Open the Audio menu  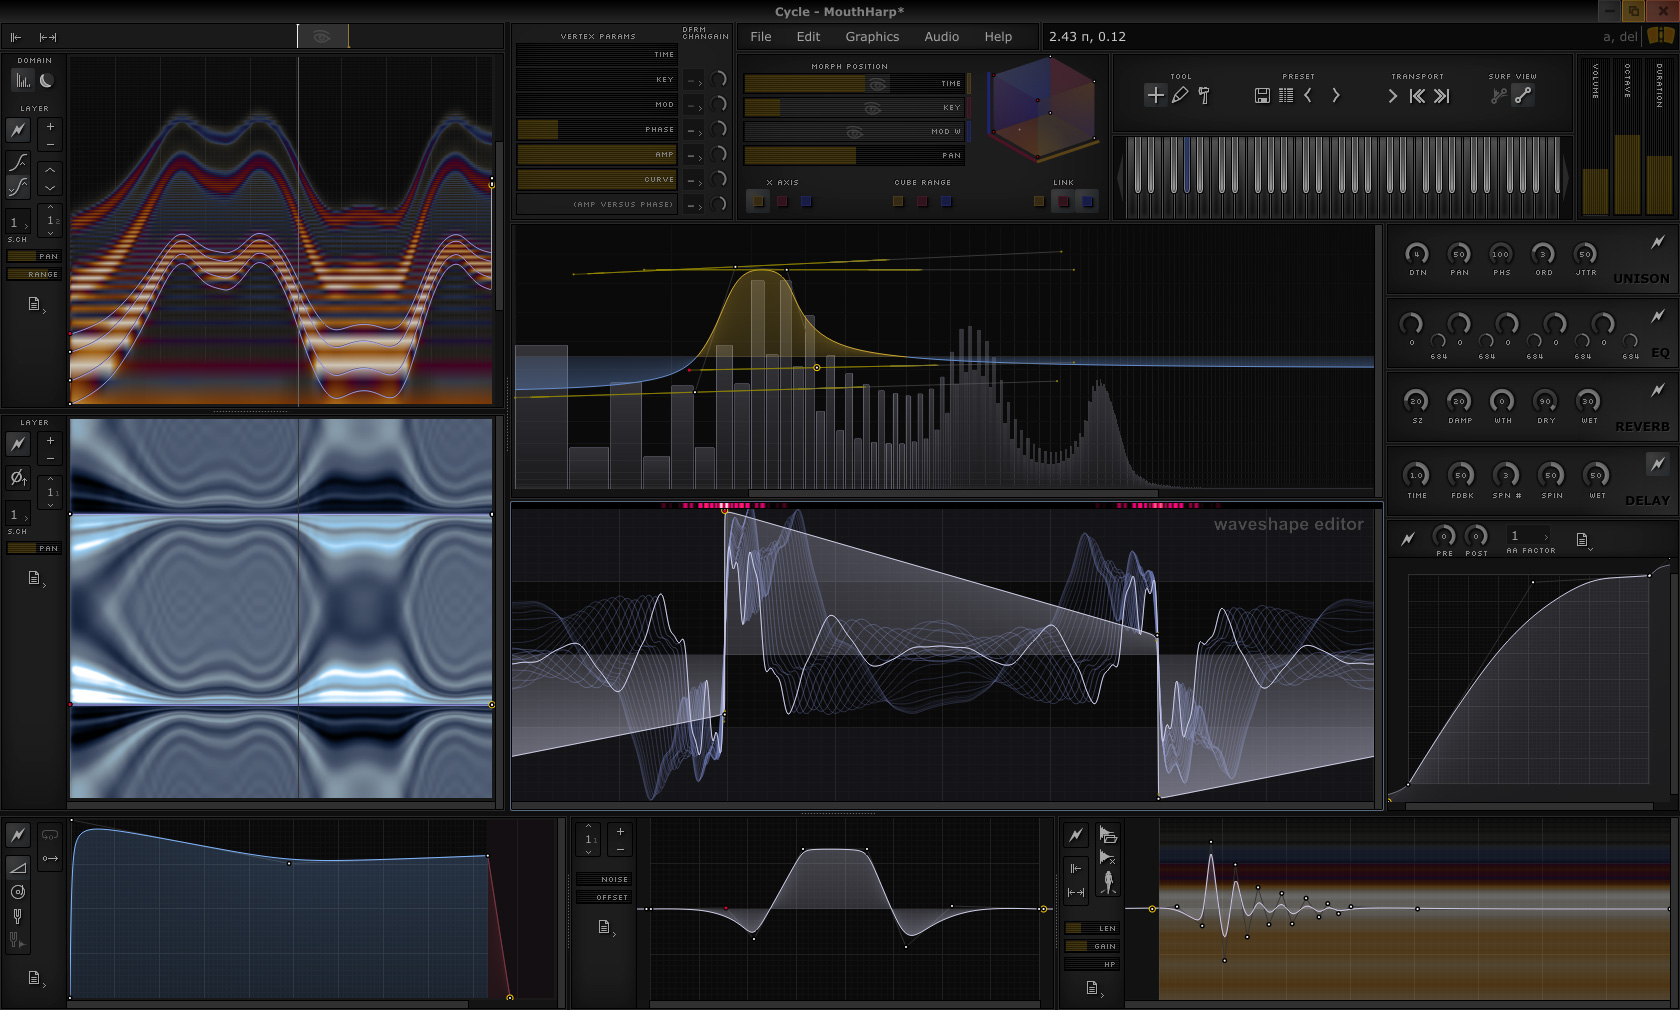click(941, 37)
